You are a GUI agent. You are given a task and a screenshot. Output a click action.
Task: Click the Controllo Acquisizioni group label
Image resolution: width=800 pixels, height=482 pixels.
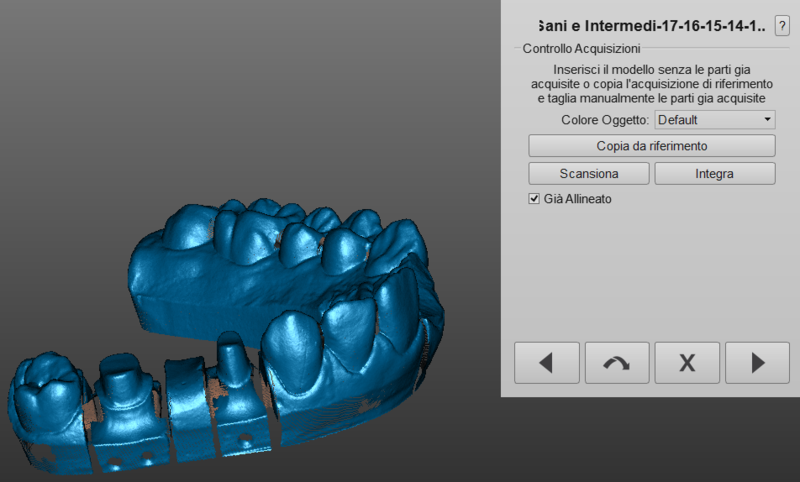tap(581, 48)
